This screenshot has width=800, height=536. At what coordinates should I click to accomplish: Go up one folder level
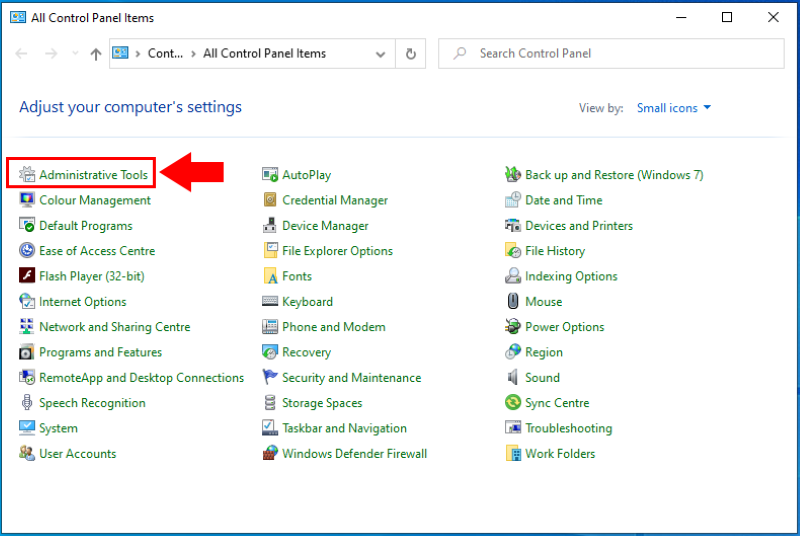click(96, 54)
